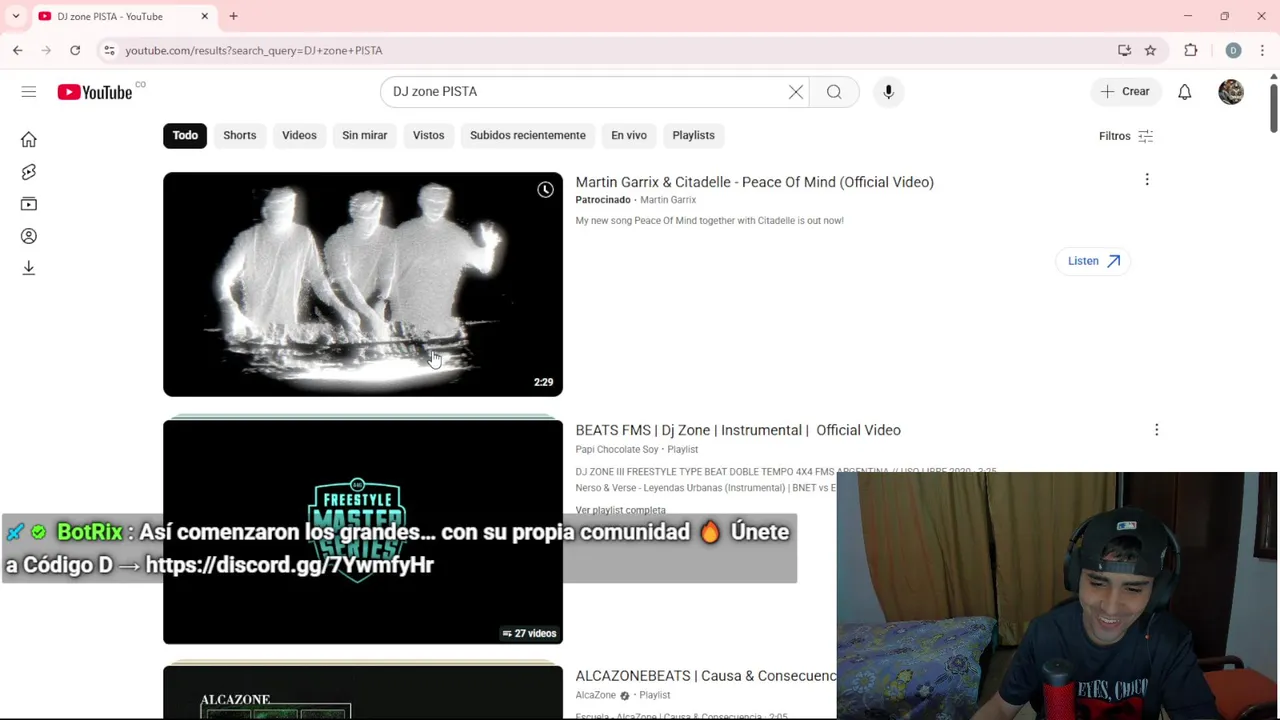Select the Videos filter chip

[x=299, y=136]
